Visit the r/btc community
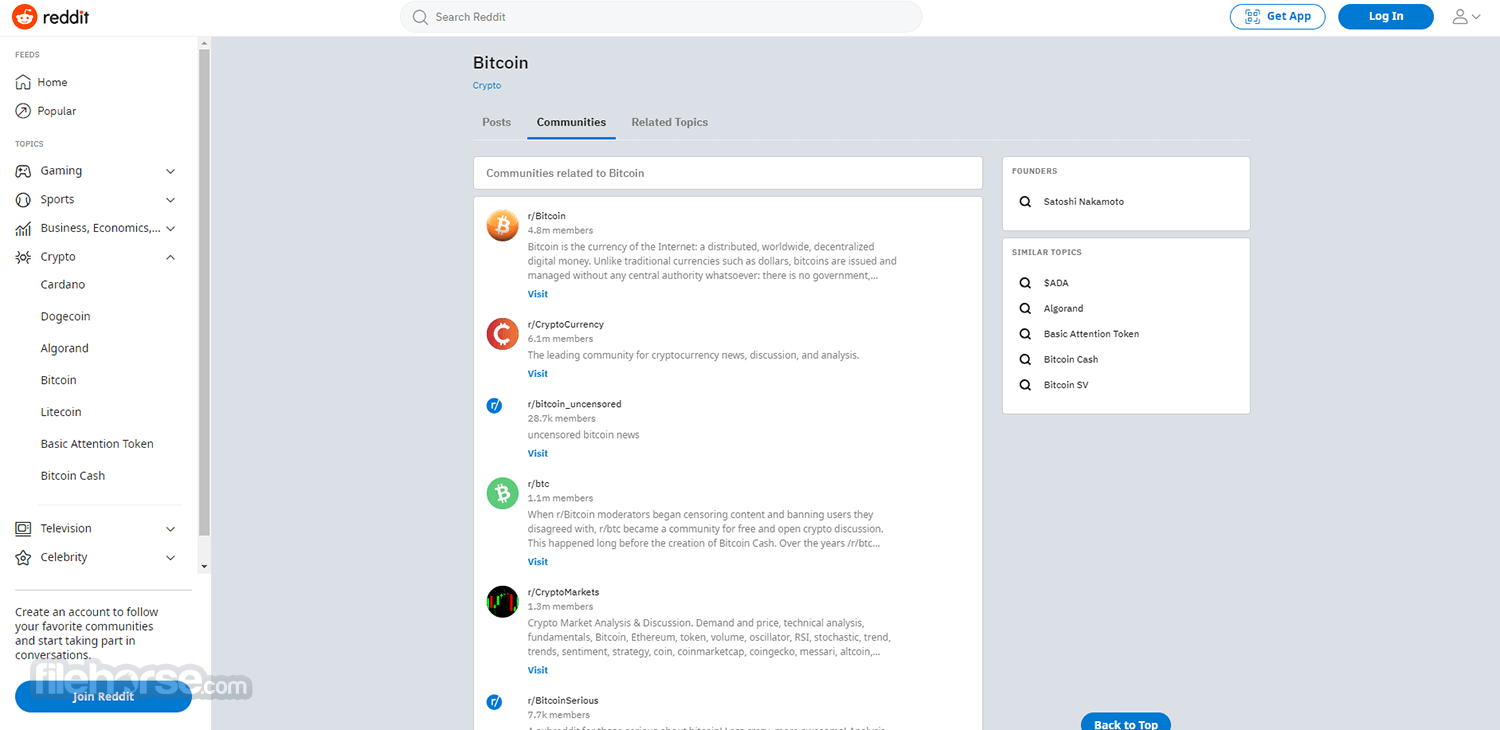This screenshot has width=1500, height=730. (538, 562)
